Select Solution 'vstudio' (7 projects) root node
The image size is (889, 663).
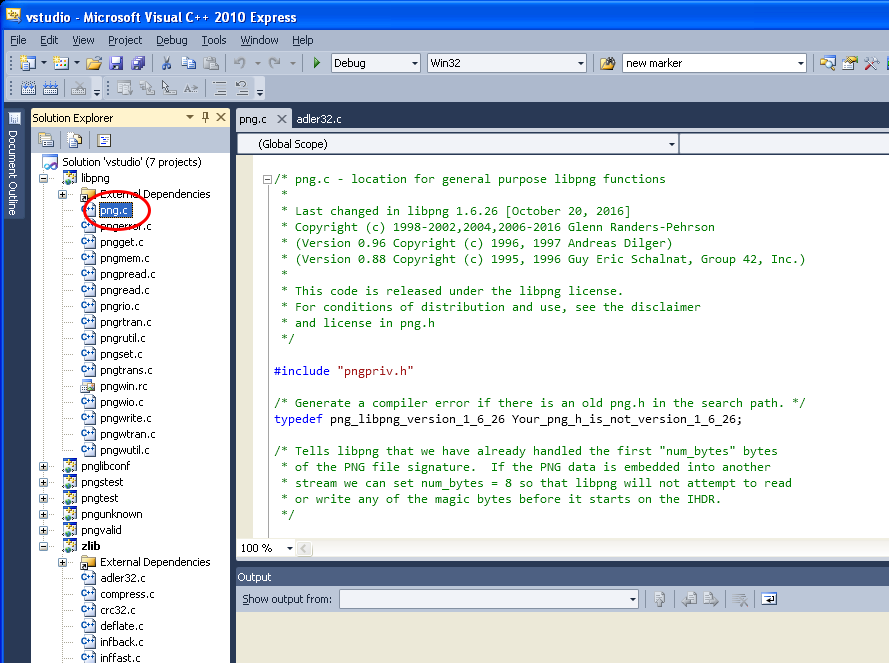tap(132, 162)
